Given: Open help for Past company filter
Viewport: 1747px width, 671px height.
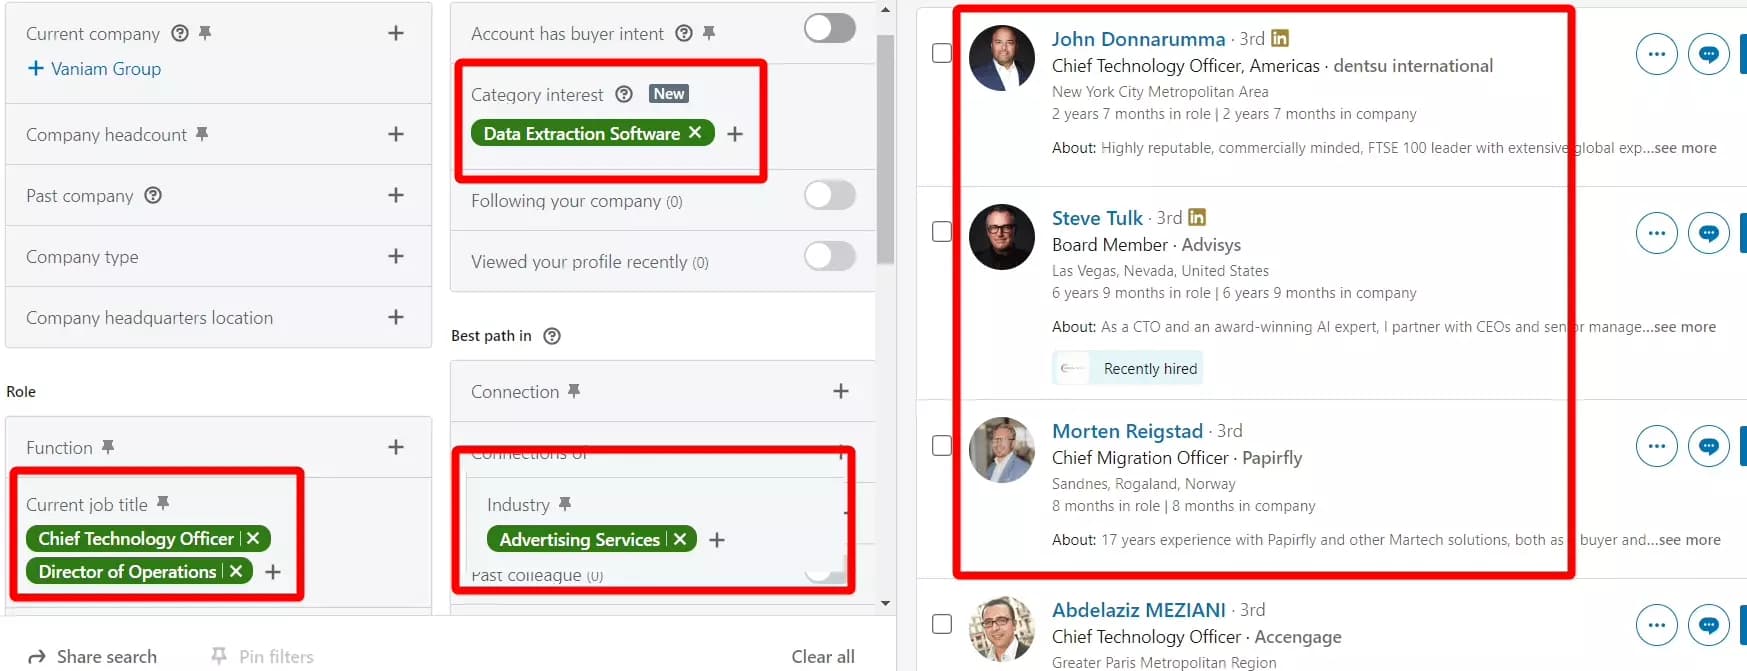Looking at the screenshot, I should pyautogui.click(x=153, y=195).
